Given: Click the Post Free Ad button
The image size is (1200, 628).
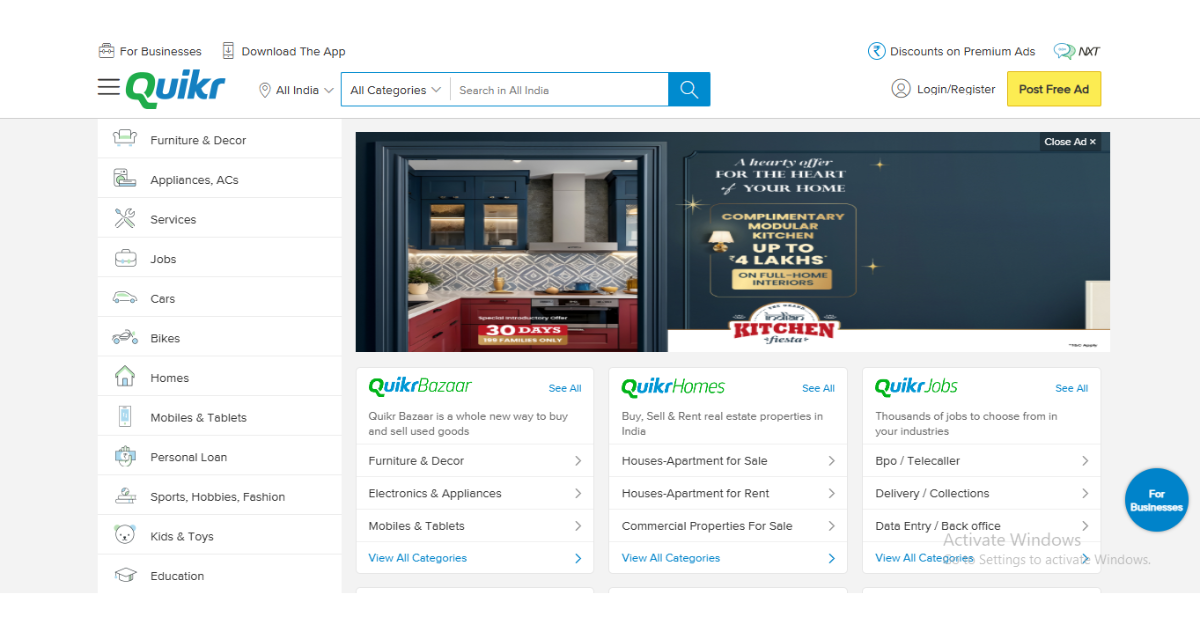Looking at the screenshot, I should tap(1053, 89).
